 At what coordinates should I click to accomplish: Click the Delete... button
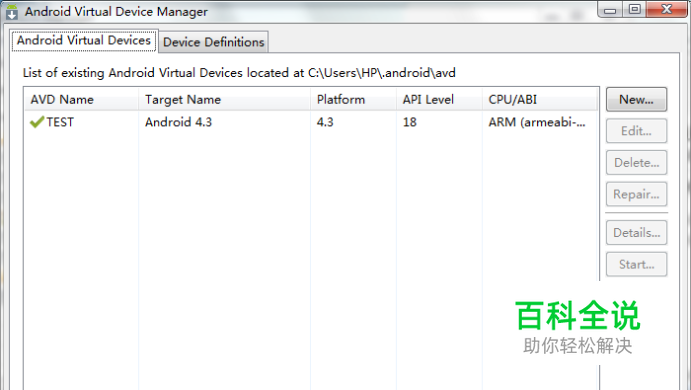click(636, 163)
